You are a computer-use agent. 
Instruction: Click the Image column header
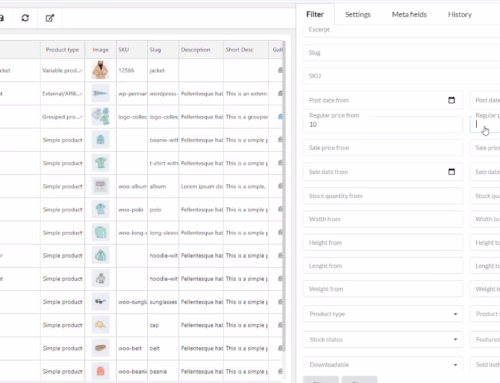[x=100, y=50]
